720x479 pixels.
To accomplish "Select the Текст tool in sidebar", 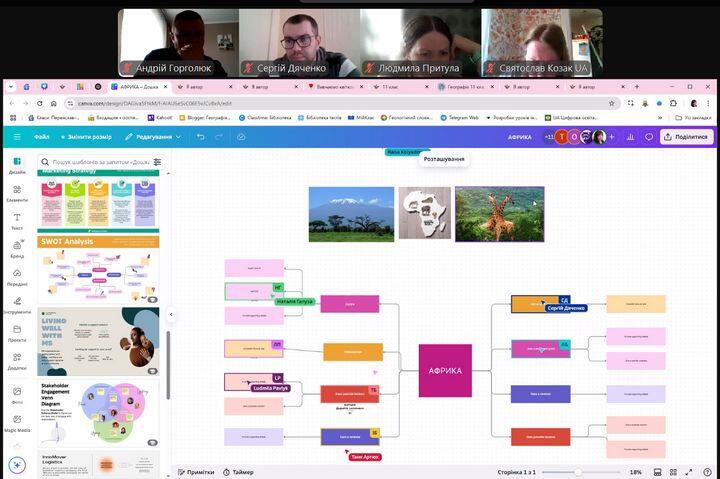I will (x=17, y=221).
